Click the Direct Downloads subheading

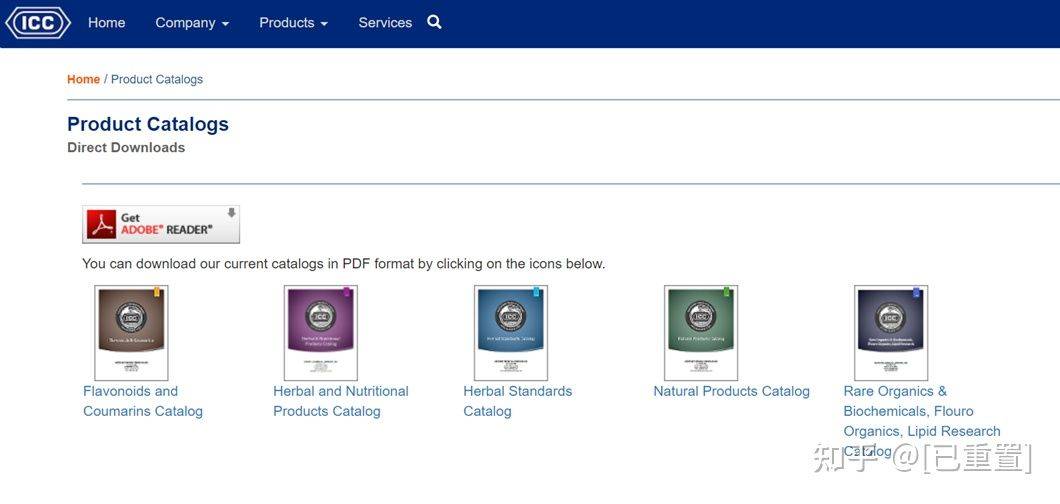pos(126,147)
